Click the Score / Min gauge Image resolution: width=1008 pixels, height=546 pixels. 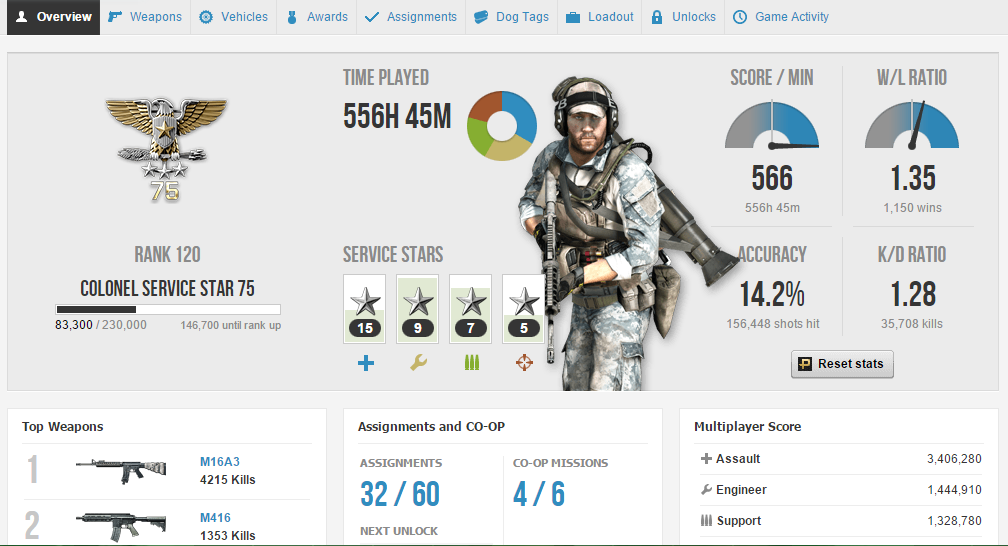coord(772,125)
